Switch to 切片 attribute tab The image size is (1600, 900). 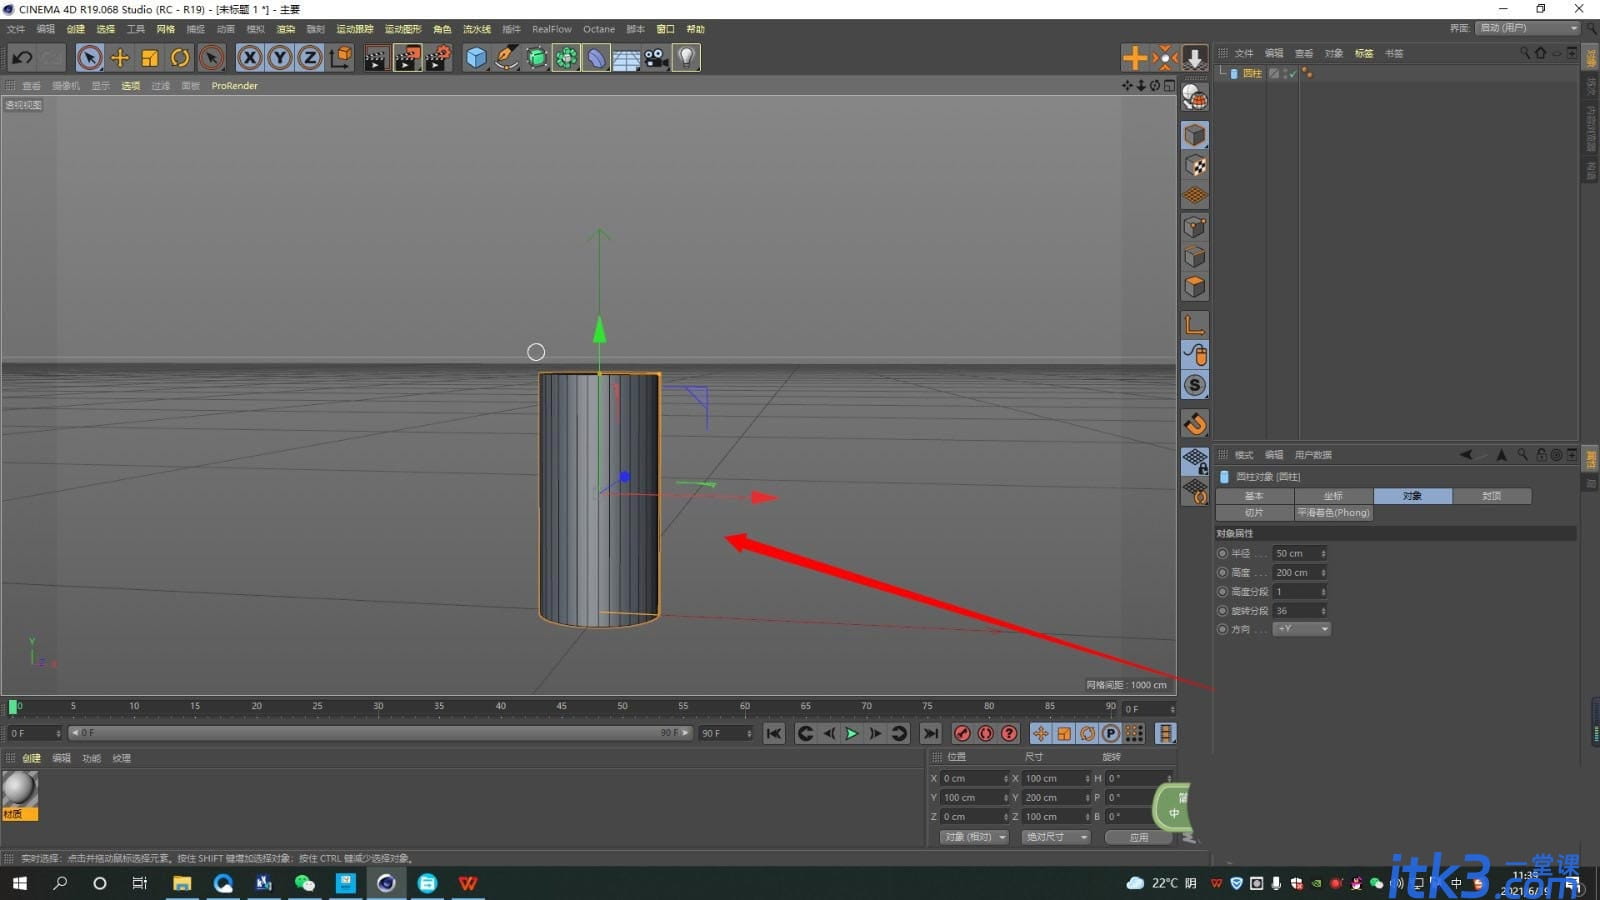[1254, 513]
